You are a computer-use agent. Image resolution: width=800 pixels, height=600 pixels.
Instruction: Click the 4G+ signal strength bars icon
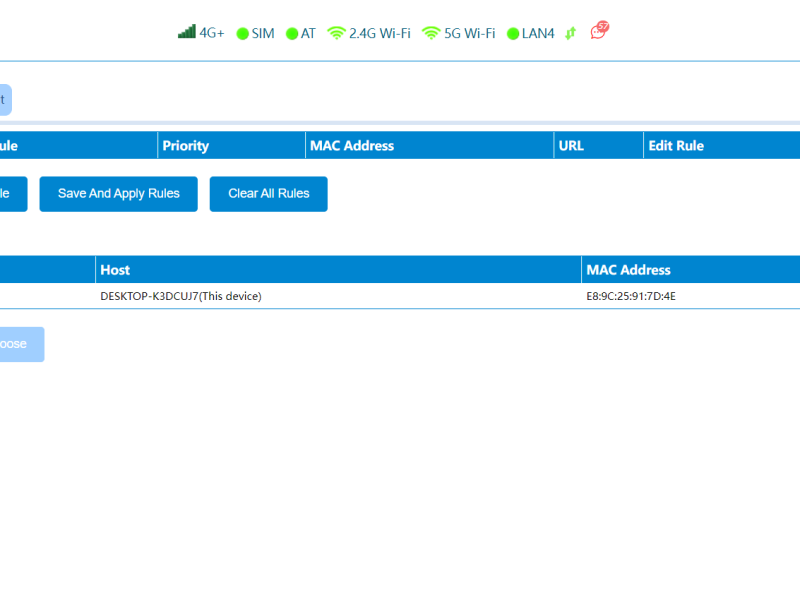(187, 32)
